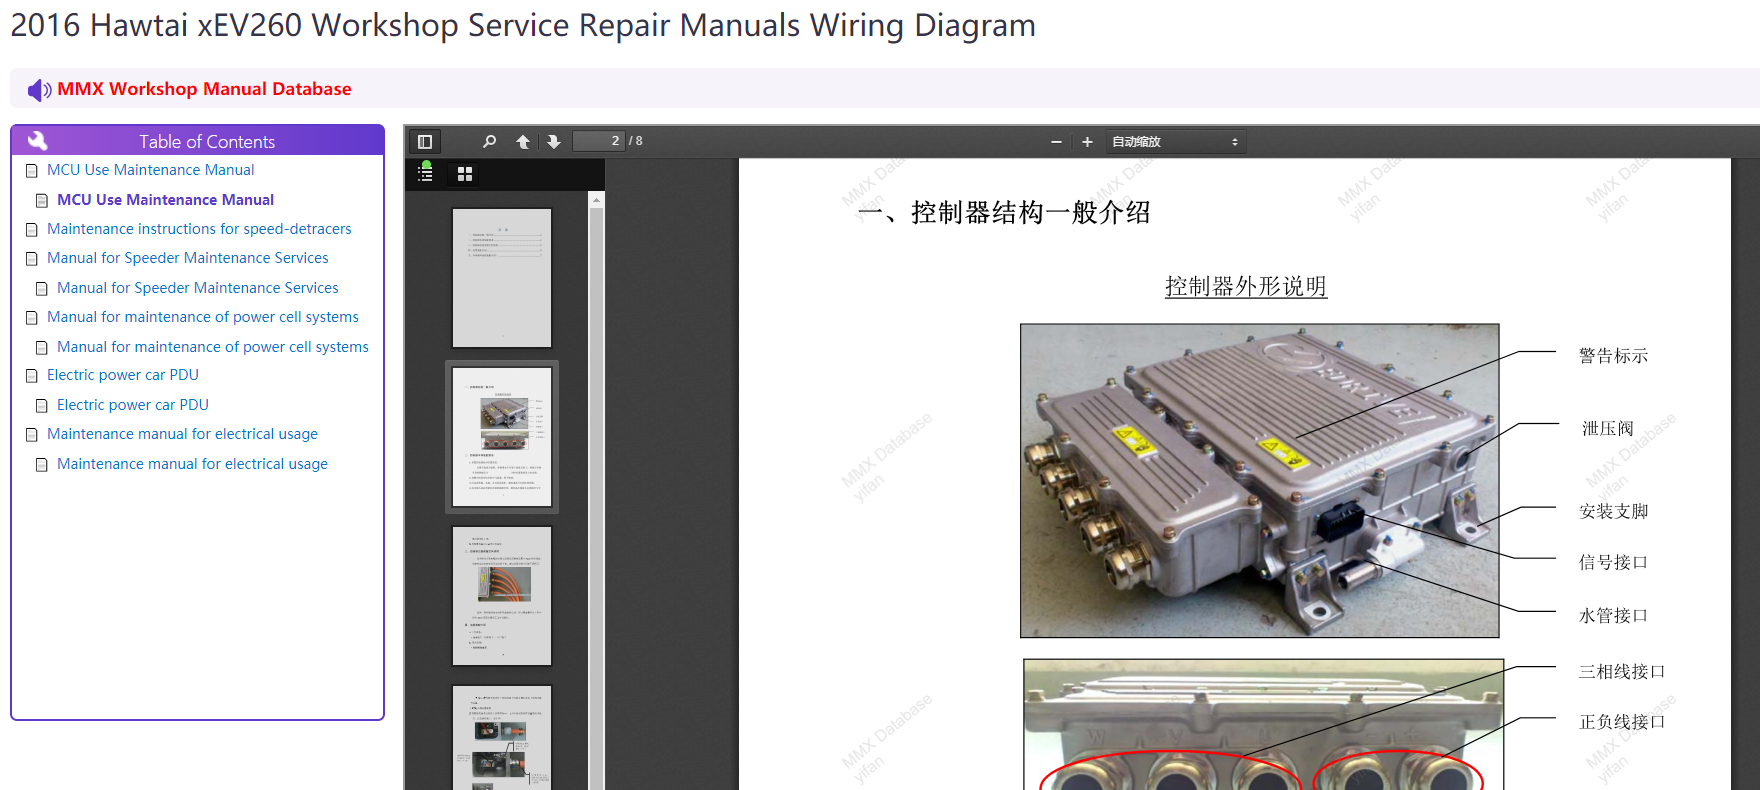Show document outline view
The width and height of the screenshot is (1760, 790).
pos(425,173)
